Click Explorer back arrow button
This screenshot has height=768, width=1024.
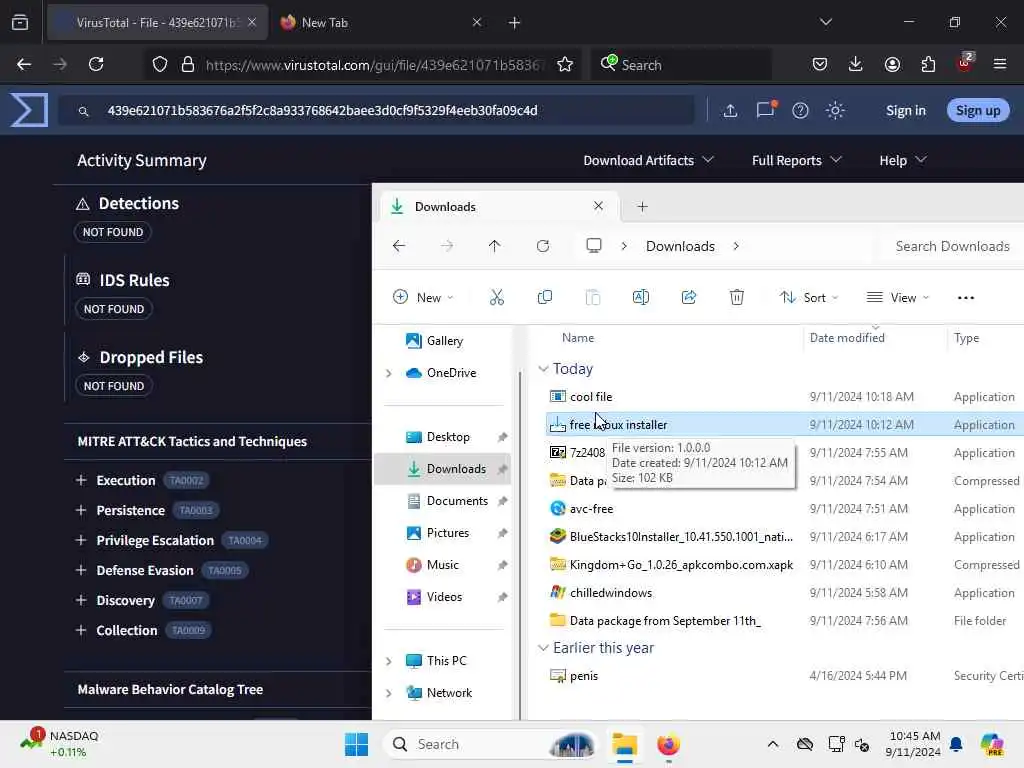tap(399, 246)
